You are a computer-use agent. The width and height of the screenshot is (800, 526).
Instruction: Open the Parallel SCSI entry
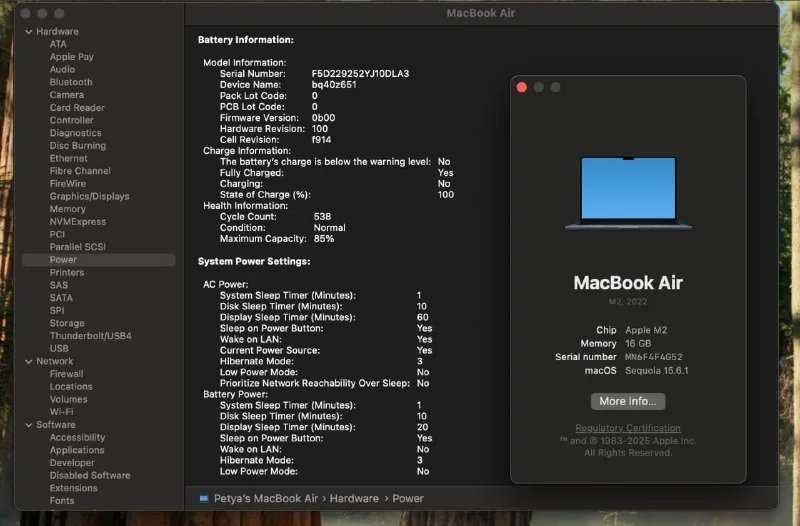78,247
